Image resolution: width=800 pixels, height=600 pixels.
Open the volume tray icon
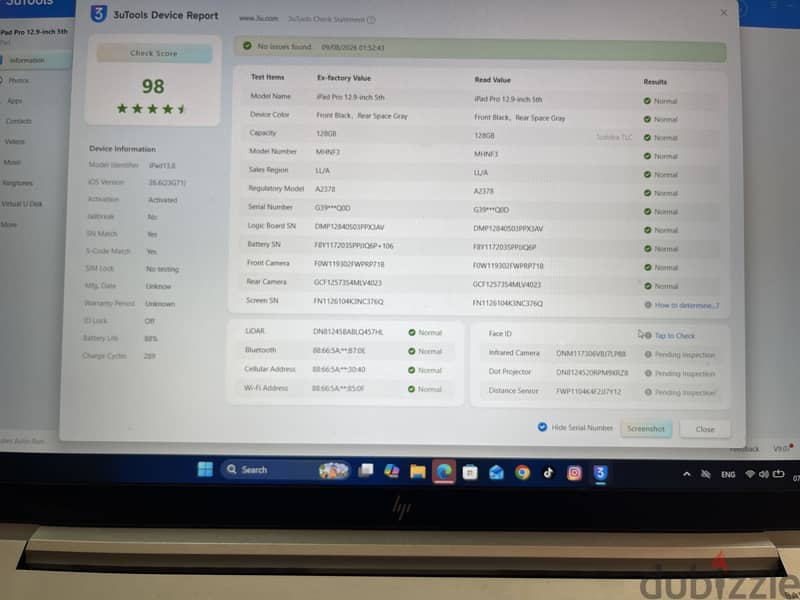tap(763, 474)
